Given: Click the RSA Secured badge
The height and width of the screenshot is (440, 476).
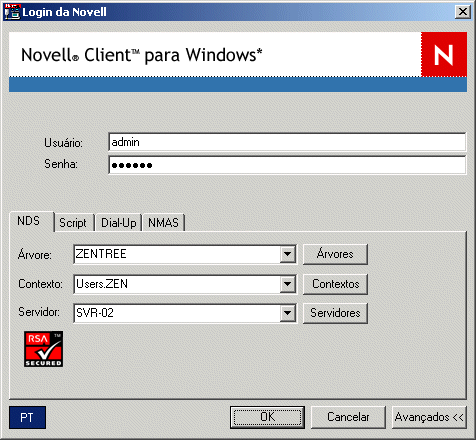Looking at the screenshot, I should click(44, 349).
